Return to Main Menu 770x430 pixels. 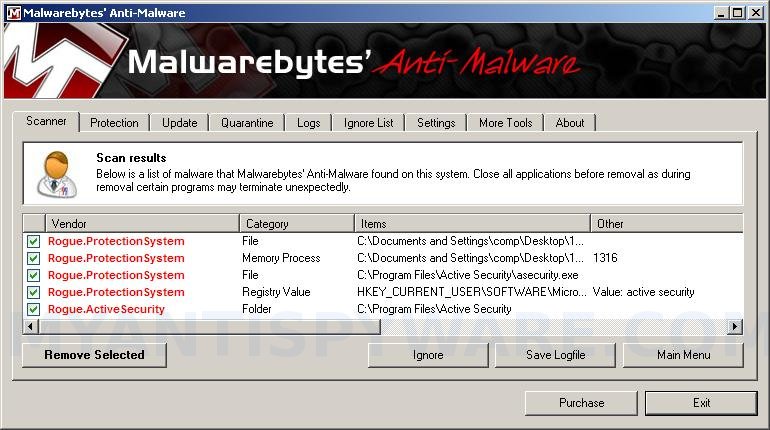pos(684,355)
